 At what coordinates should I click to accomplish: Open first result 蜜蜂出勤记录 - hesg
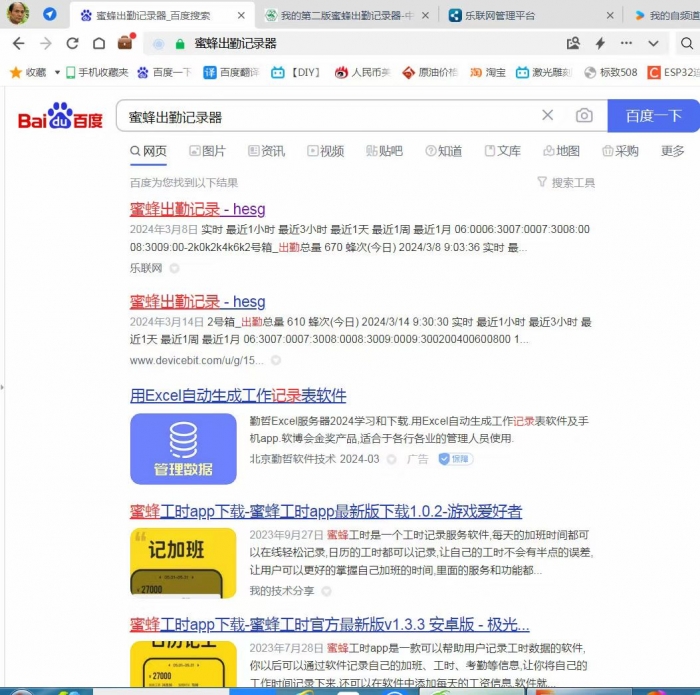(x=197, y=210)
